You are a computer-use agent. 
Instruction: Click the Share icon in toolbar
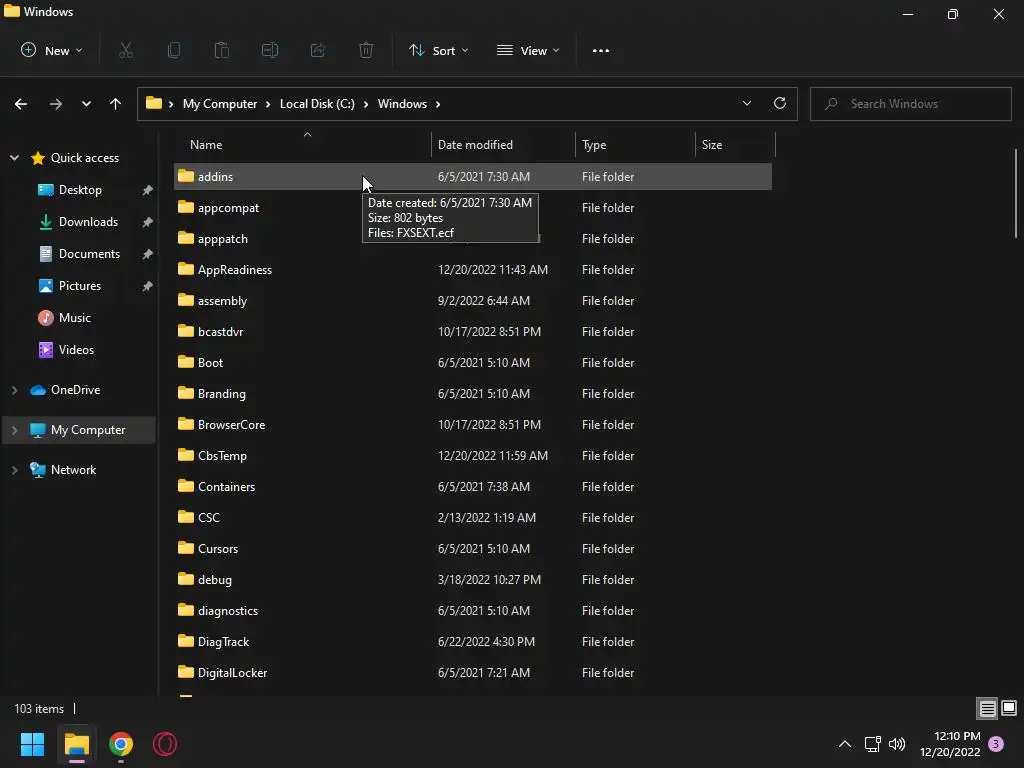(x=318, y=50)
